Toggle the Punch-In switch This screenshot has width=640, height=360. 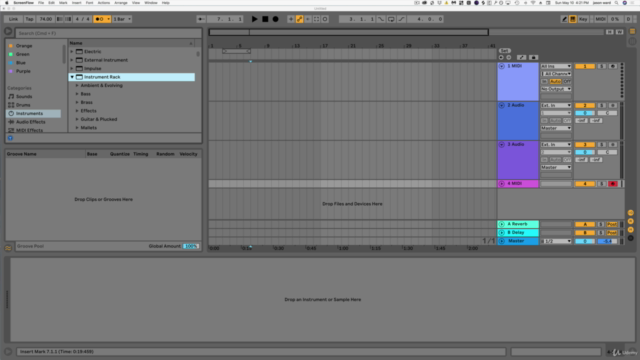381,19
